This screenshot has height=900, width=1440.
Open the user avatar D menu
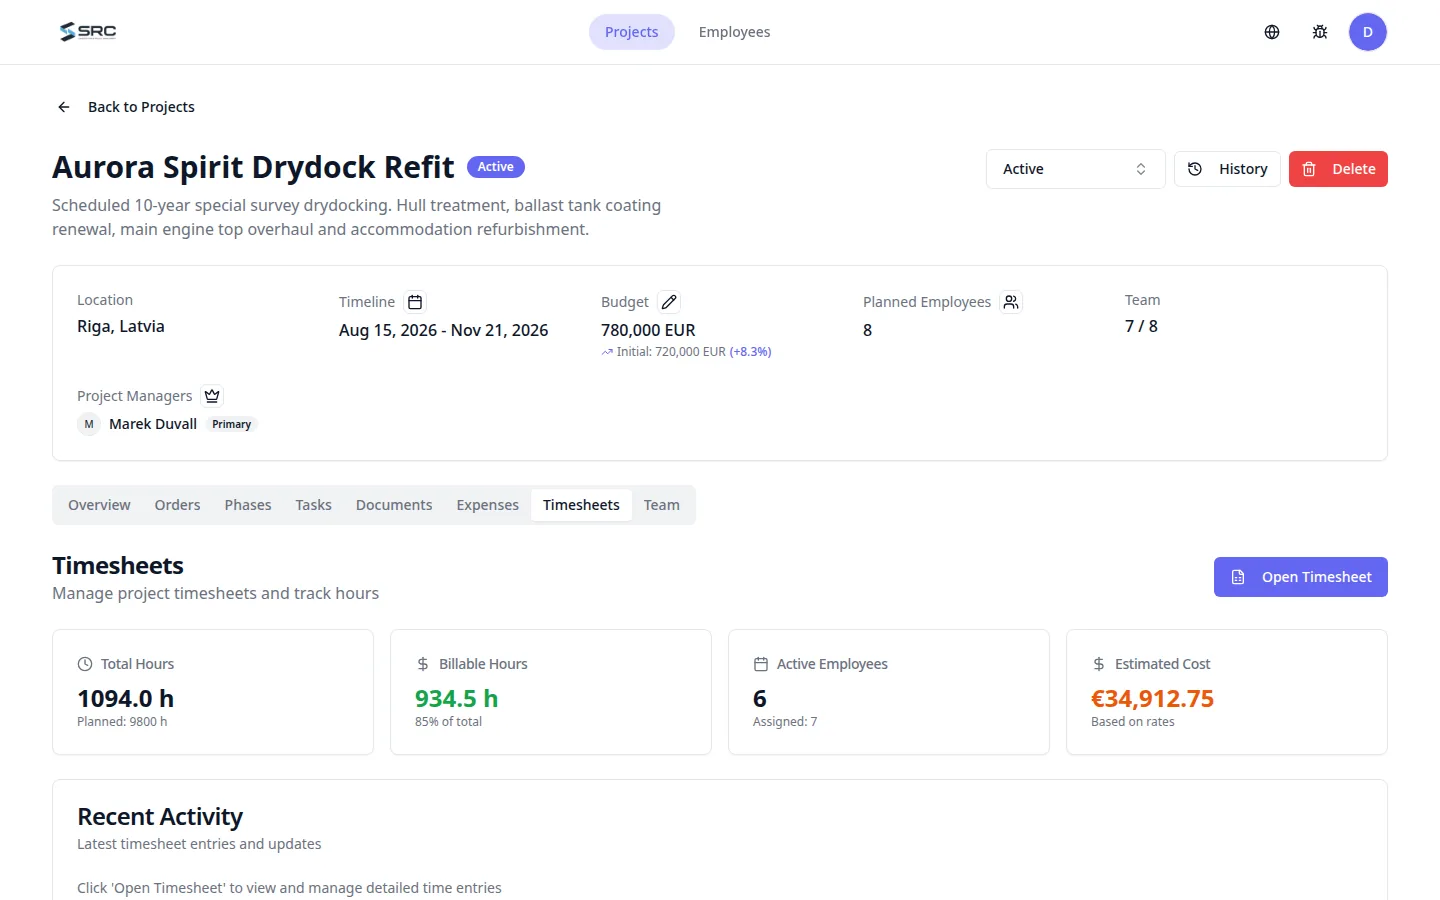(x=1368, y=32)
